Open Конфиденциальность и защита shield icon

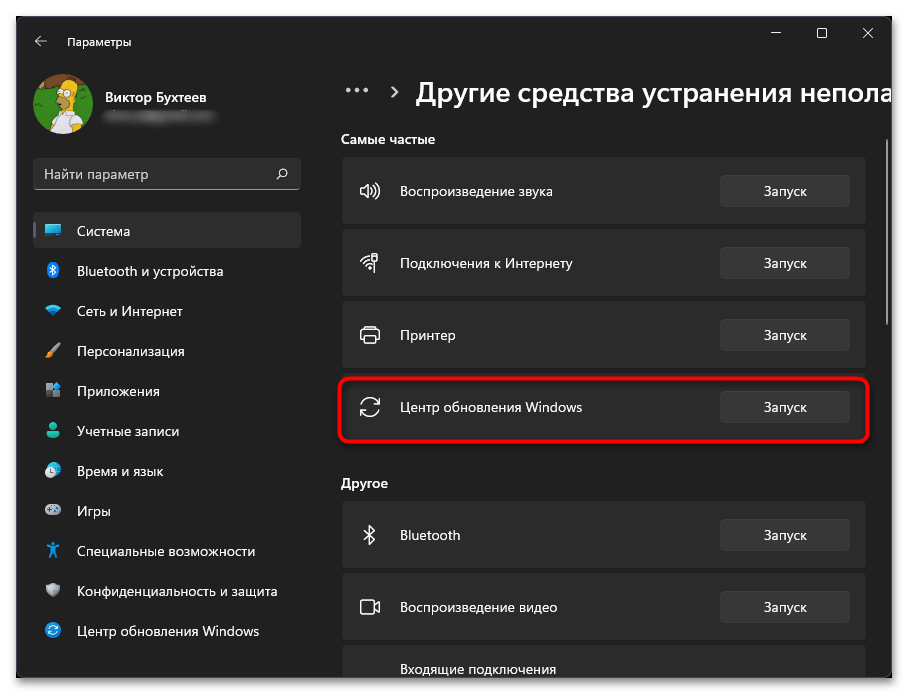[x=53, y=590]
